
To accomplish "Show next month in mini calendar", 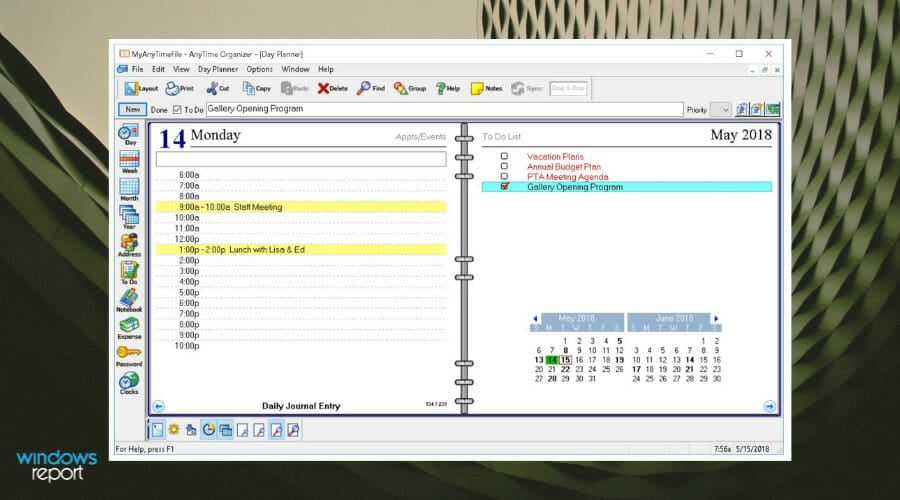I will click(x=716, y=319).
